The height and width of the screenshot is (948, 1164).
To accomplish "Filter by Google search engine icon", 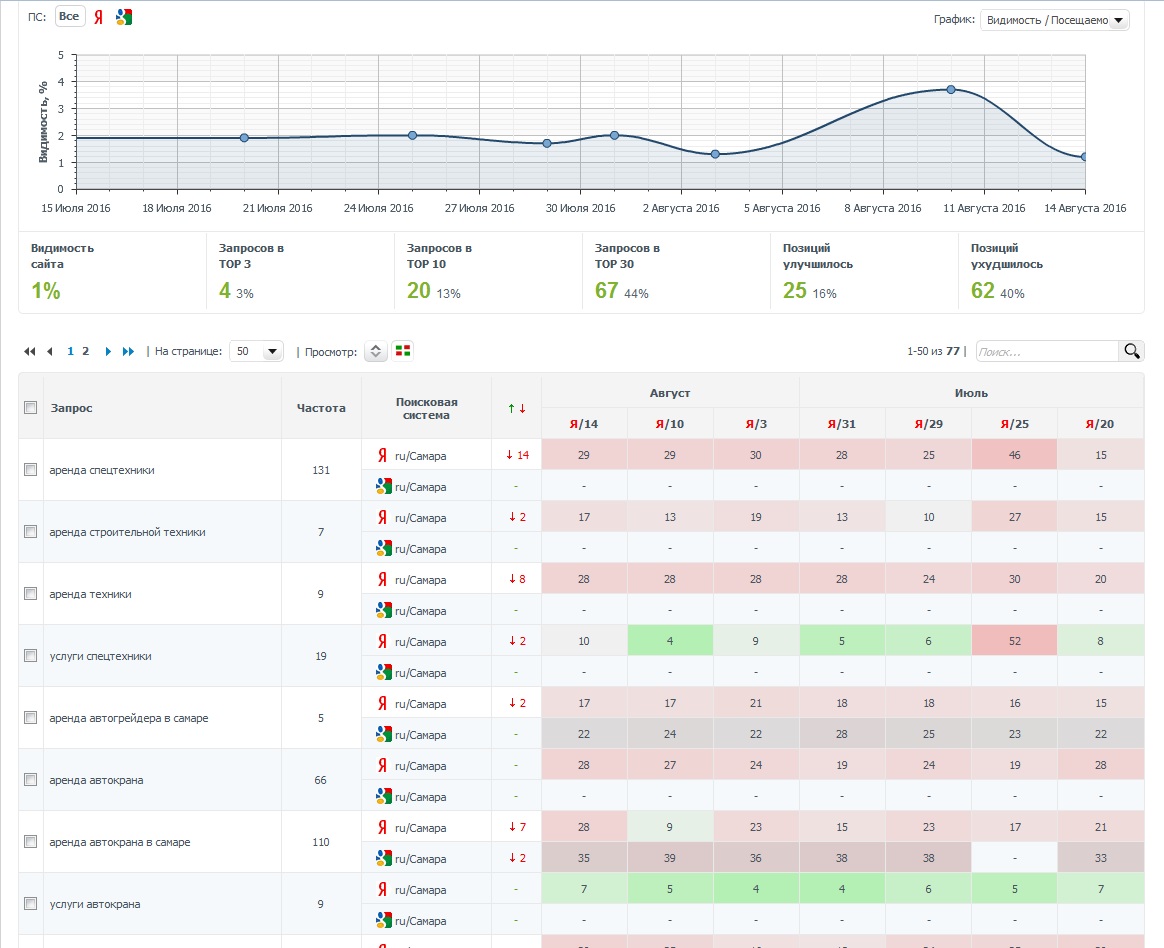I will click(x=124, y=17).
